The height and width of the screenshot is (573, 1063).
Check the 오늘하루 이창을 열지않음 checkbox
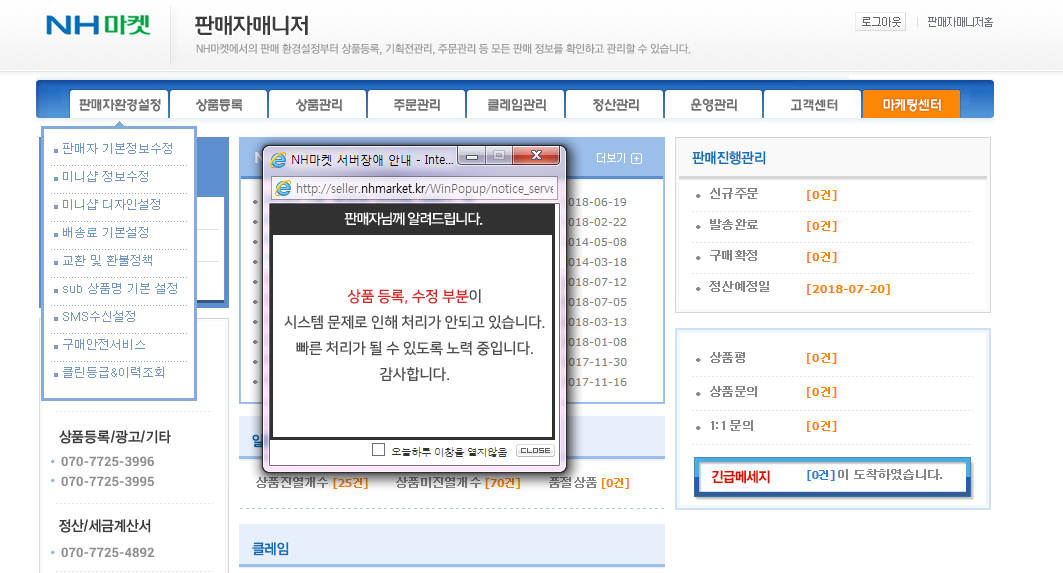(x=378, y=450)
